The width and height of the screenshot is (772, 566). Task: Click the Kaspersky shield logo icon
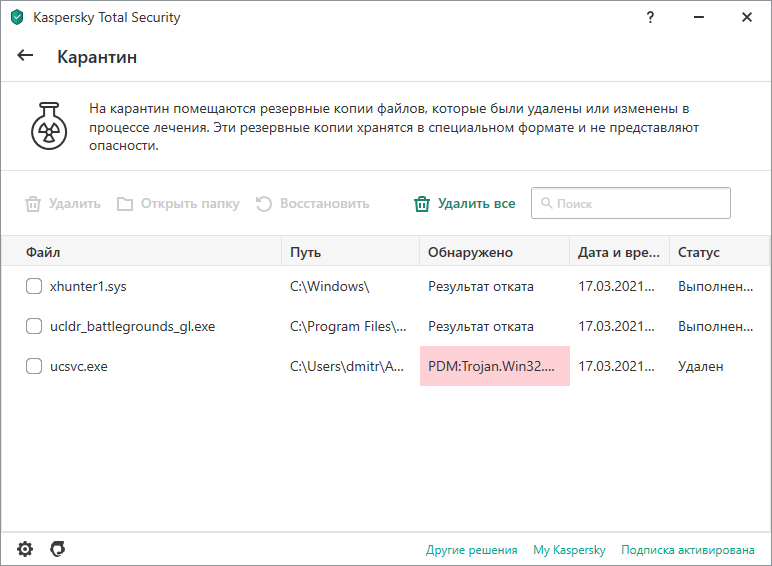[17, 17]
